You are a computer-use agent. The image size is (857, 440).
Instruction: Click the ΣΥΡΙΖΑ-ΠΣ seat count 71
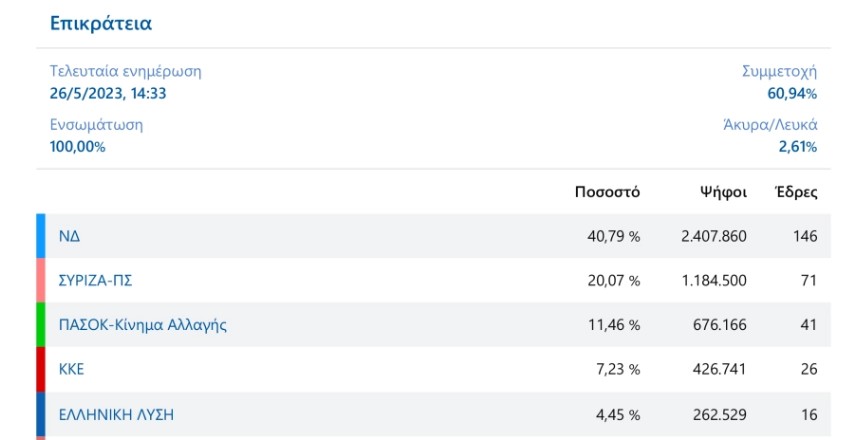coord(809,280)
